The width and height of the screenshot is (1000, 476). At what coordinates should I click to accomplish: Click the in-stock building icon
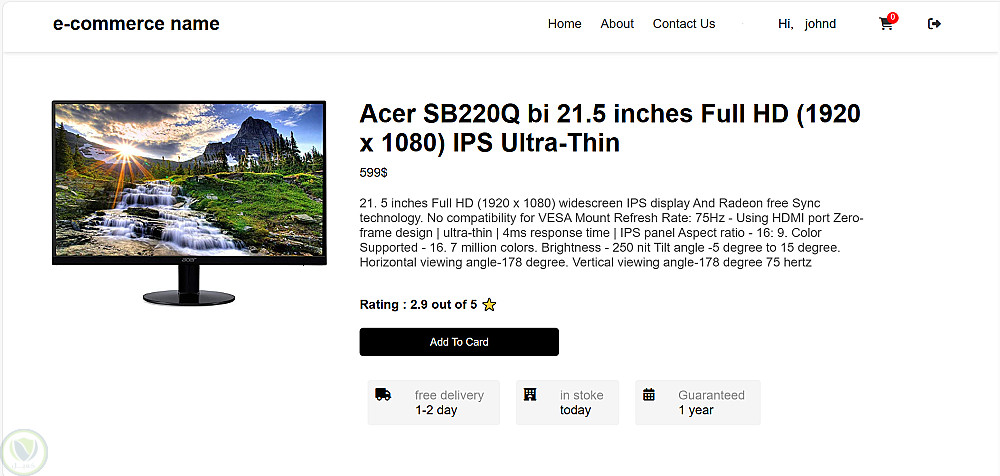(x=530, y=395)
